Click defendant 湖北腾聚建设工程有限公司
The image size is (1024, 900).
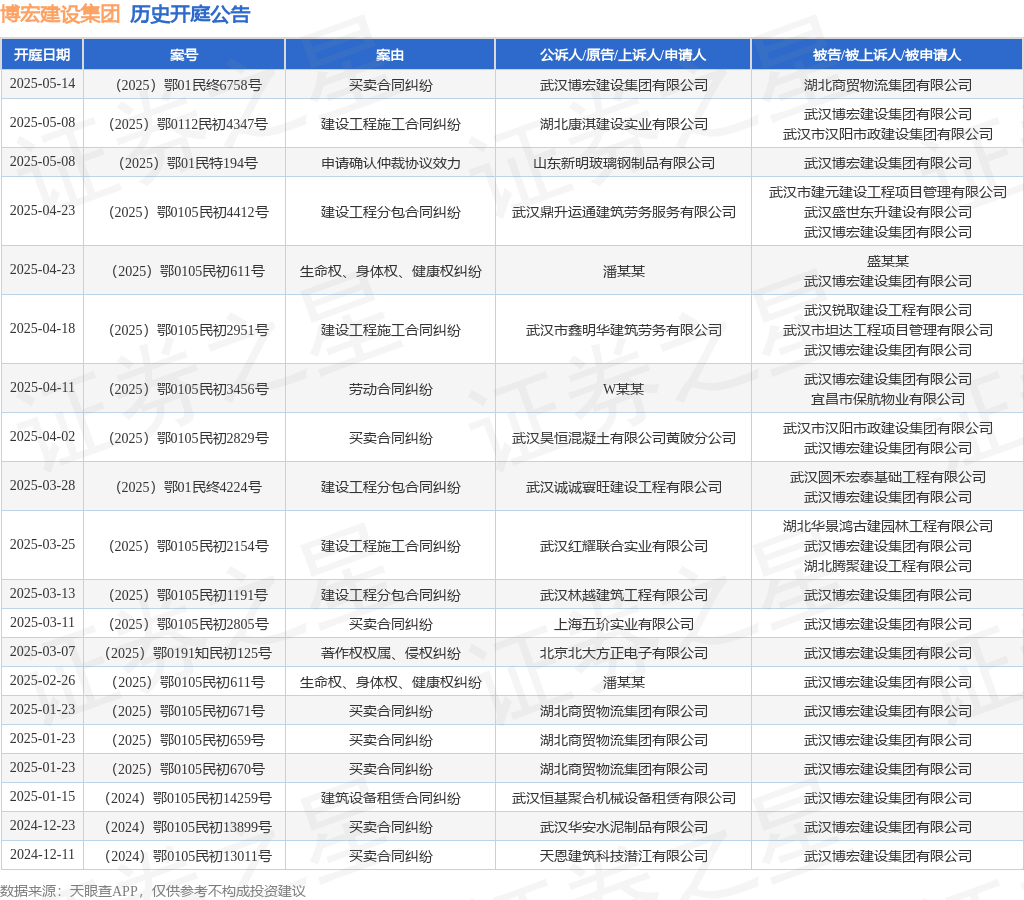[888, 566]
